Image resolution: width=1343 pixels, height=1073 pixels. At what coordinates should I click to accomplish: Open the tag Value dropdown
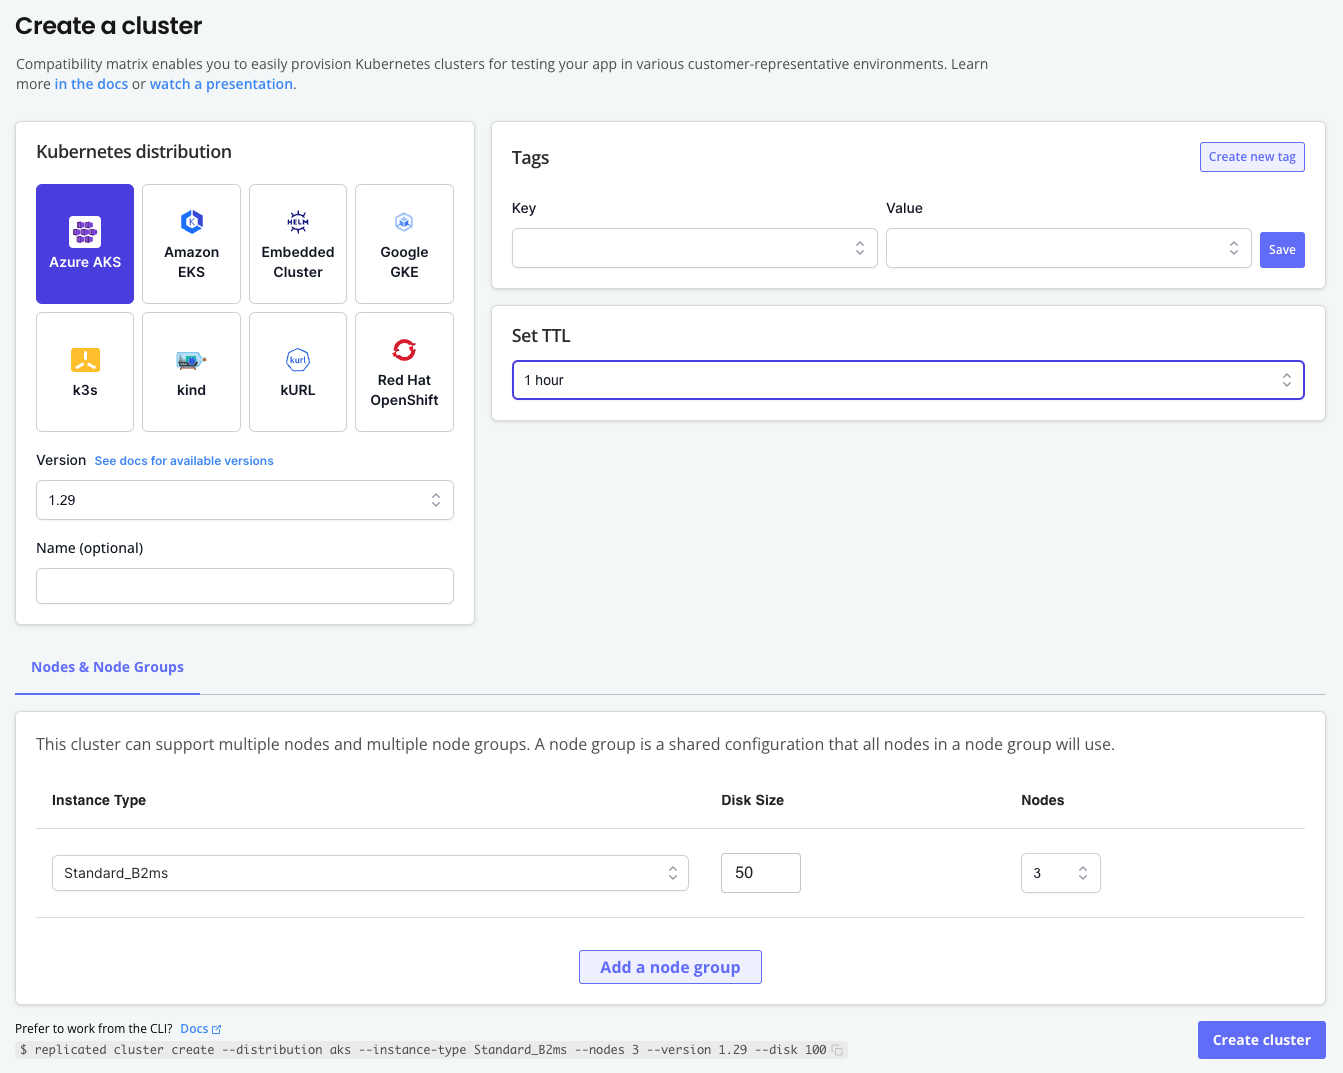coord(1068,247)
